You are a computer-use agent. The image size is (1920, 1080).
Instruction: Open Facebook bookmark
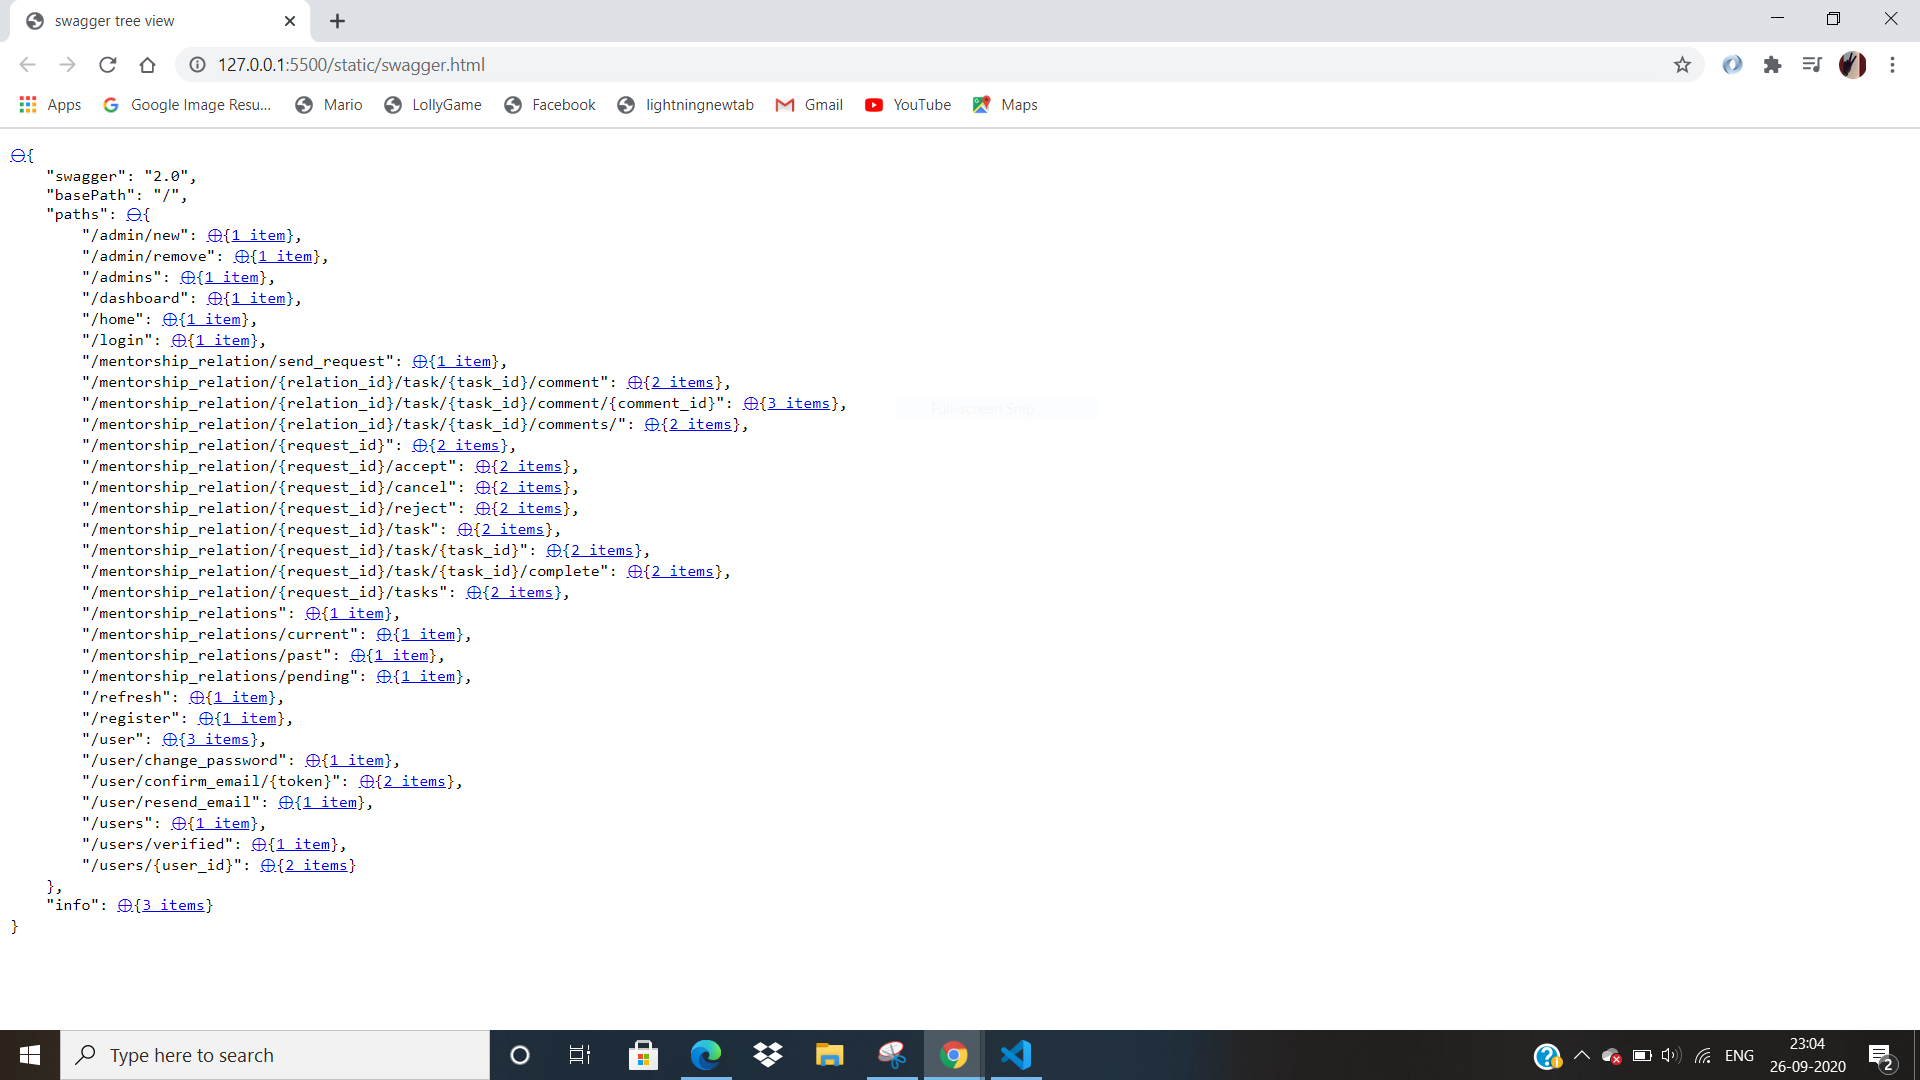click(550, 105)
